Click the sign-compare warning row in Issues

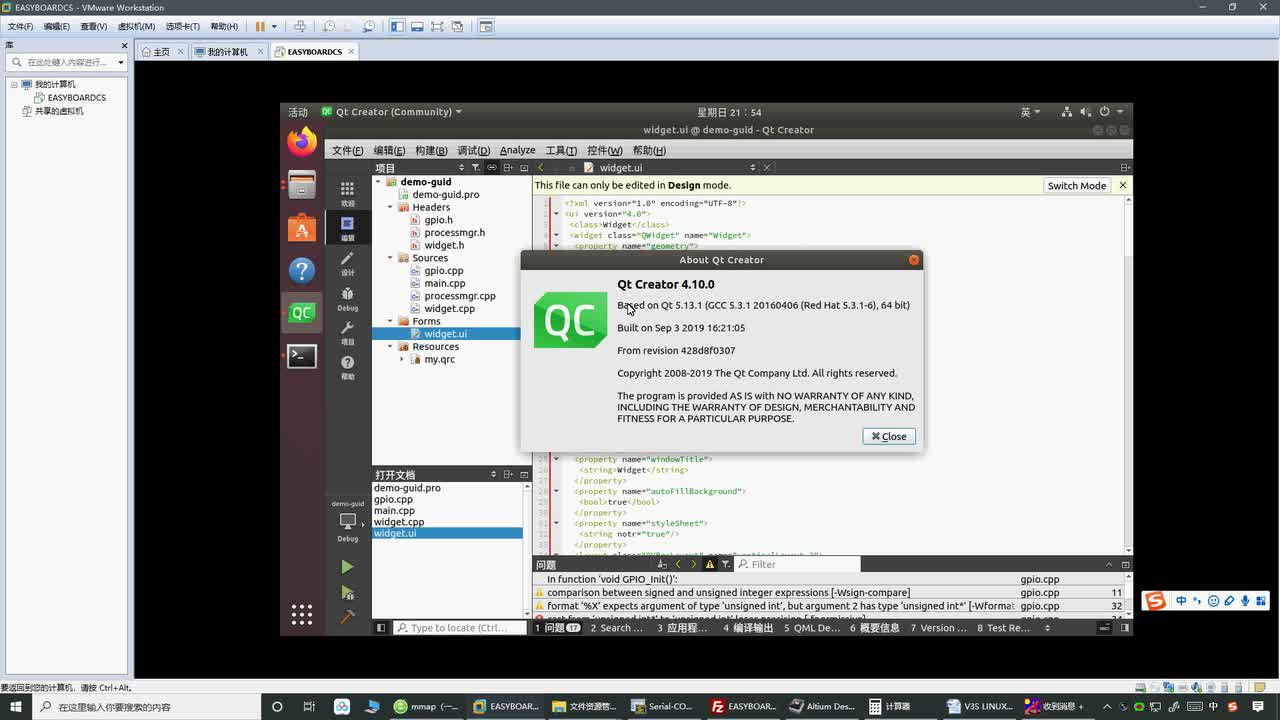(830, 592)
